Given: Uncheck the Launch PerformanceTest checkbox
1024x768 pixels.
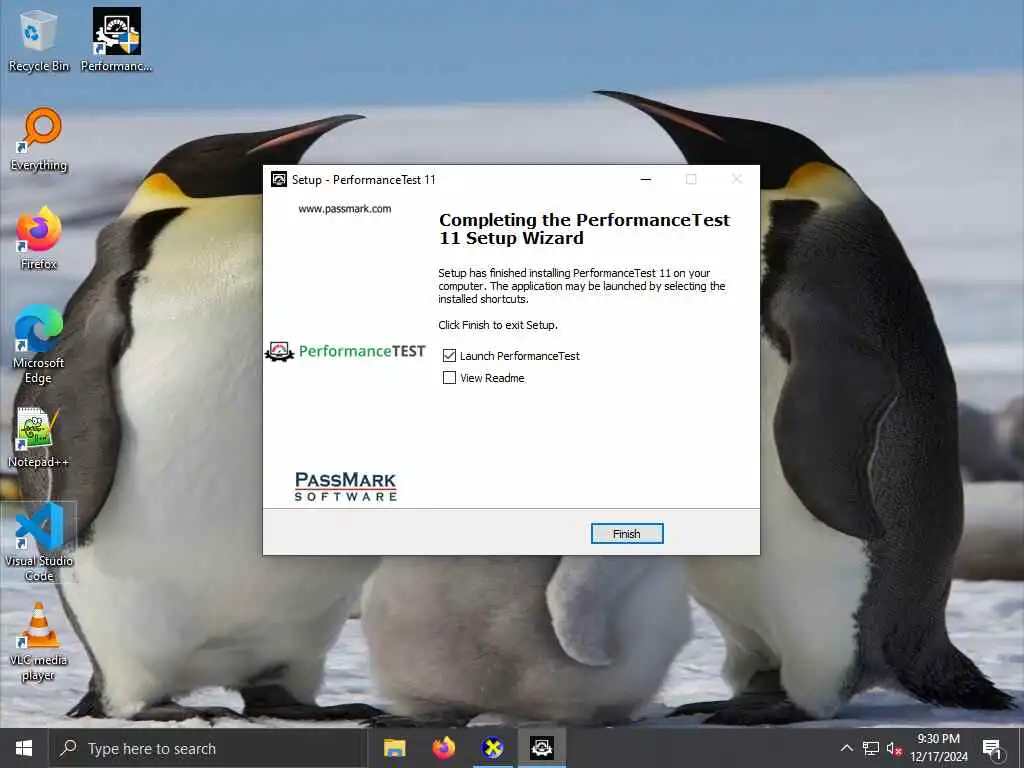Looking at the screenshot, I should (449, 355).
